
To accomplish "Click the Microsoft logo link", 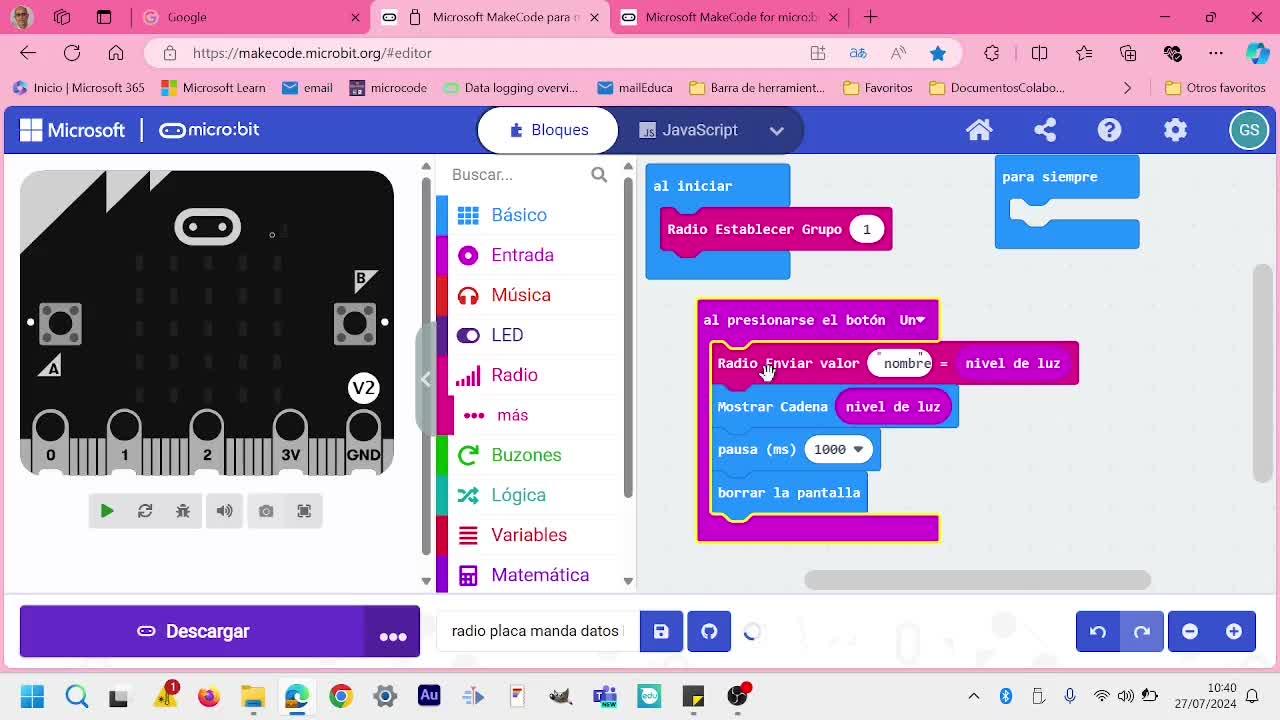I will coord(73,130).
